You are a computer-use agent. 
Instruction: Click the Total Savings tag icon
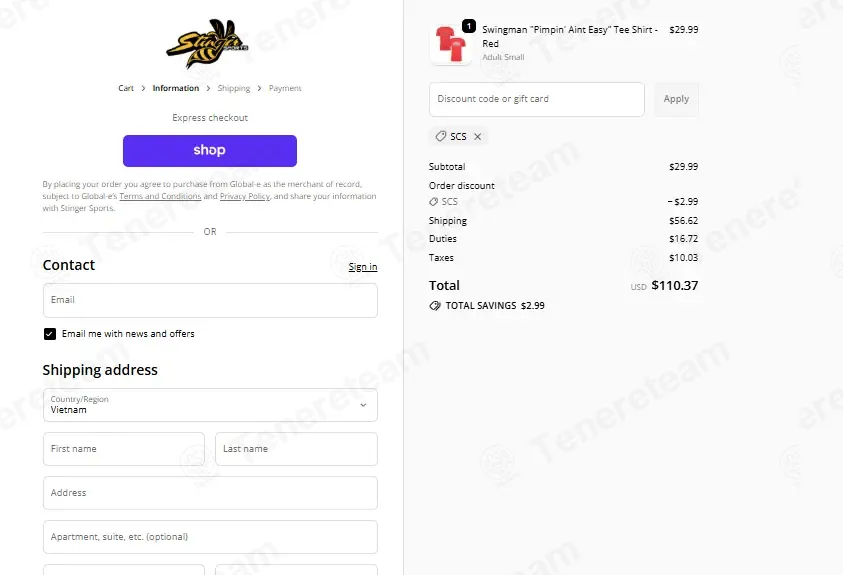coord(434,306)
